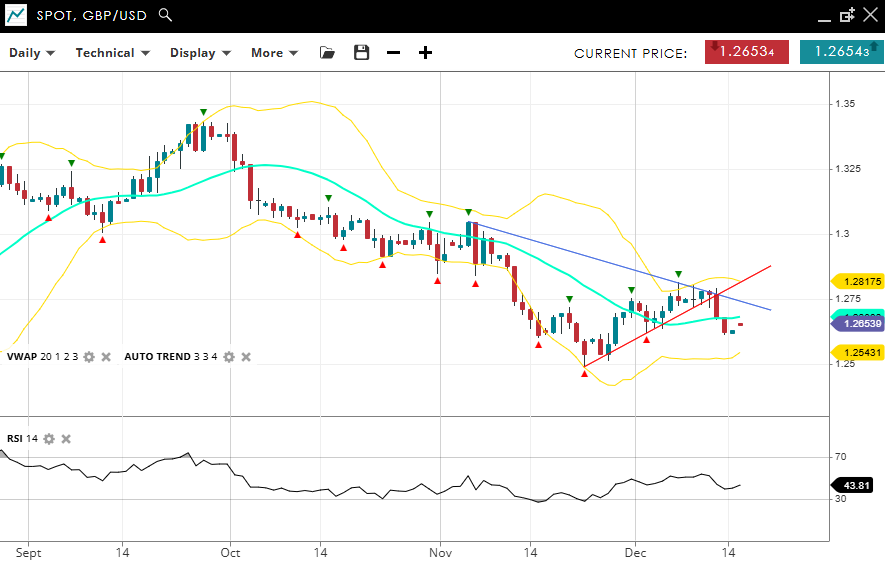Remove the RSI indicator

pos(66,439)
